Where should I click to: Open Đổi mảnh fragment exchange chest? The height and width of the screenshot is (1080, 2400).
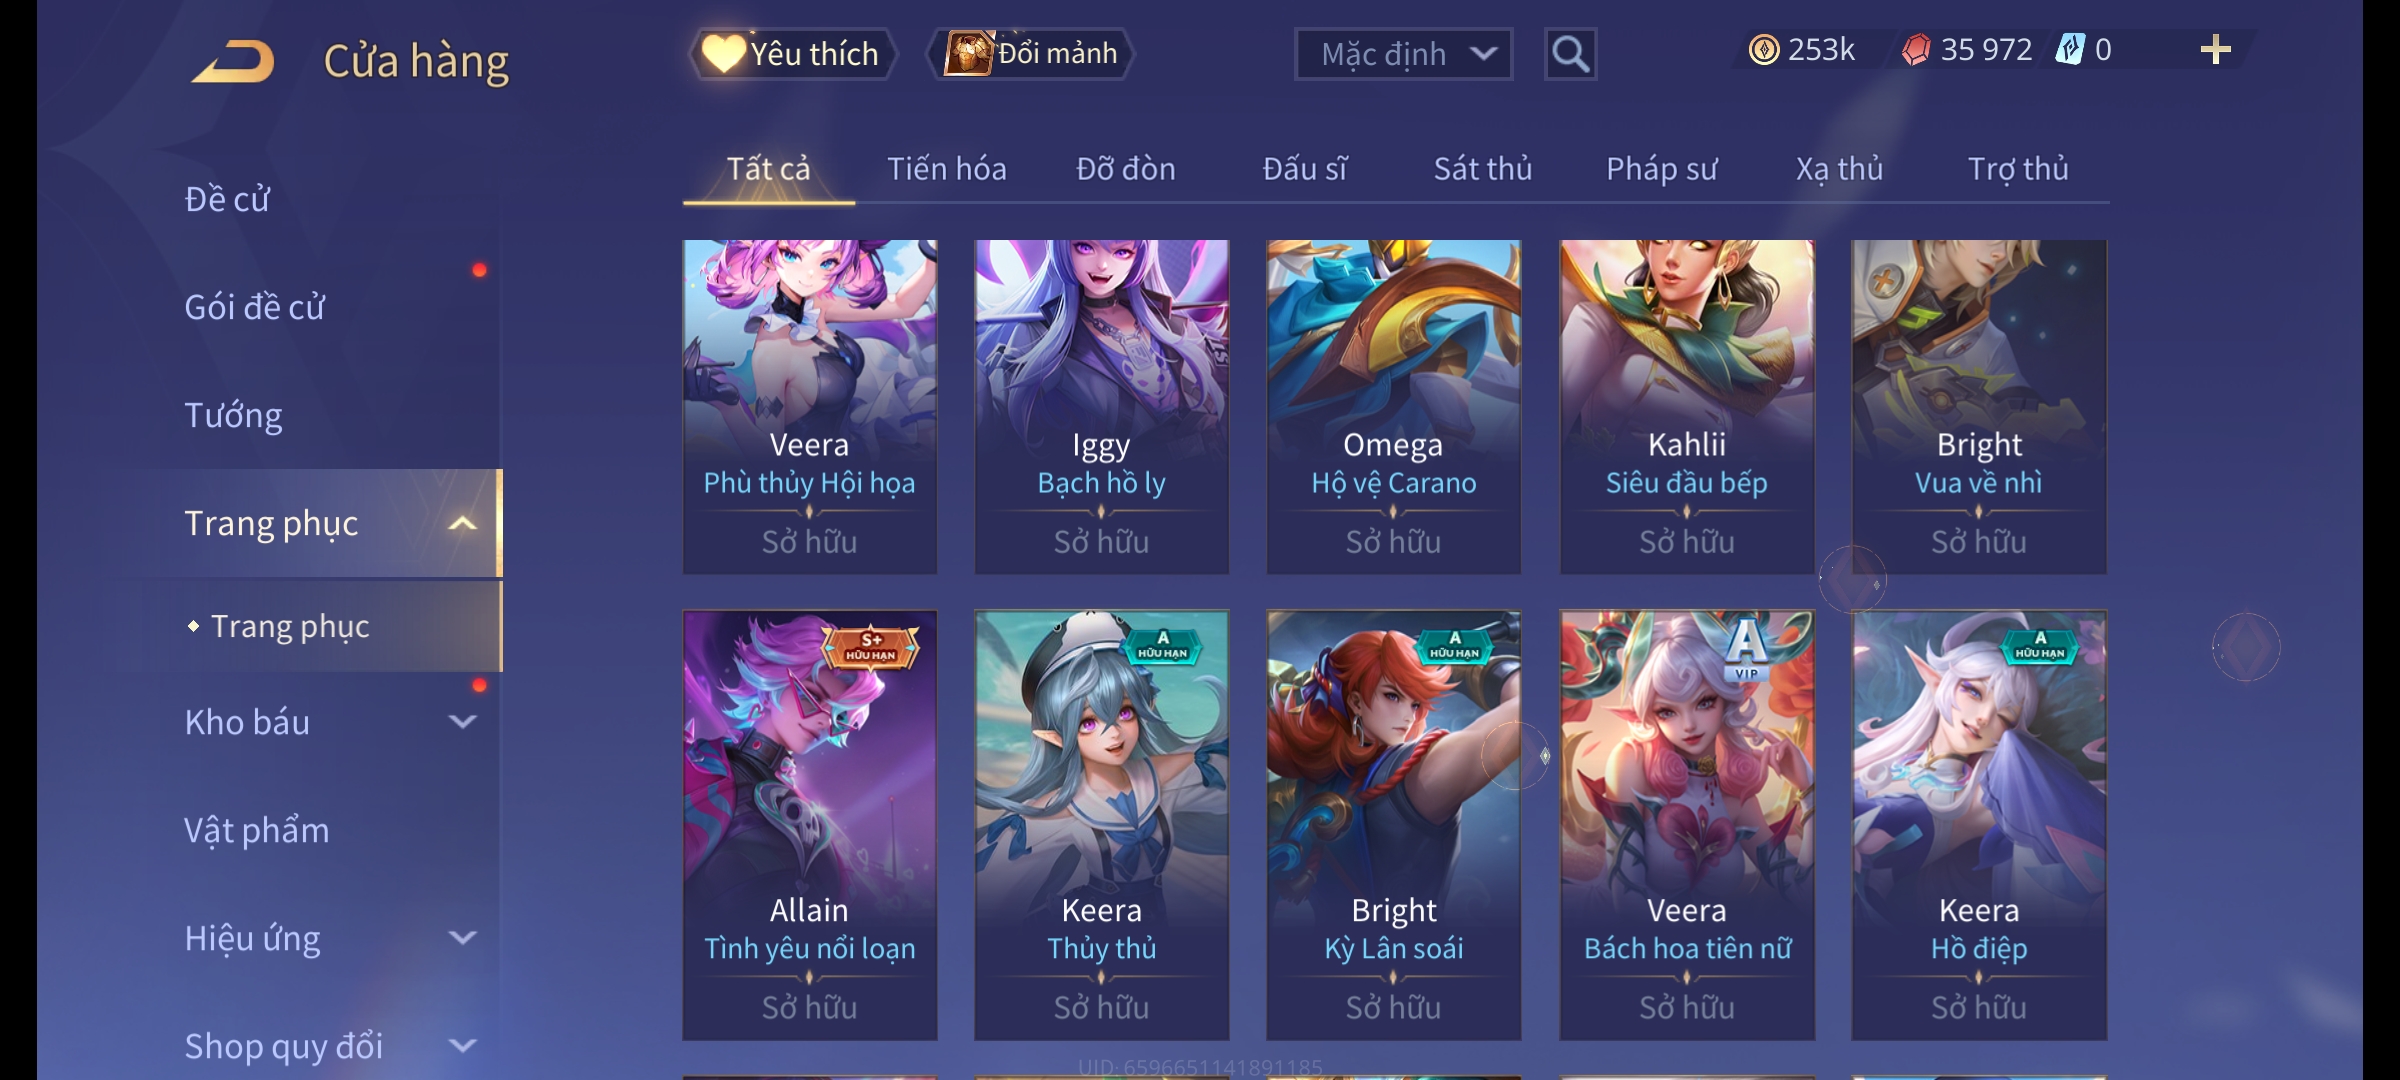[1031, 54]
